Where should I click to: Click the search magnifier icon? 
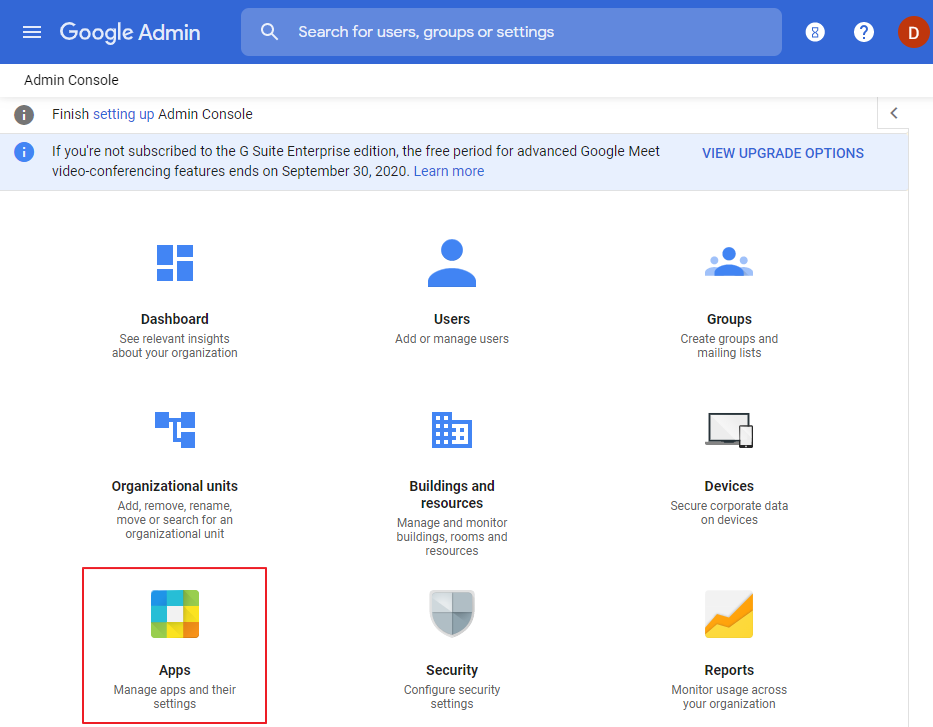[x=270, y=32]
